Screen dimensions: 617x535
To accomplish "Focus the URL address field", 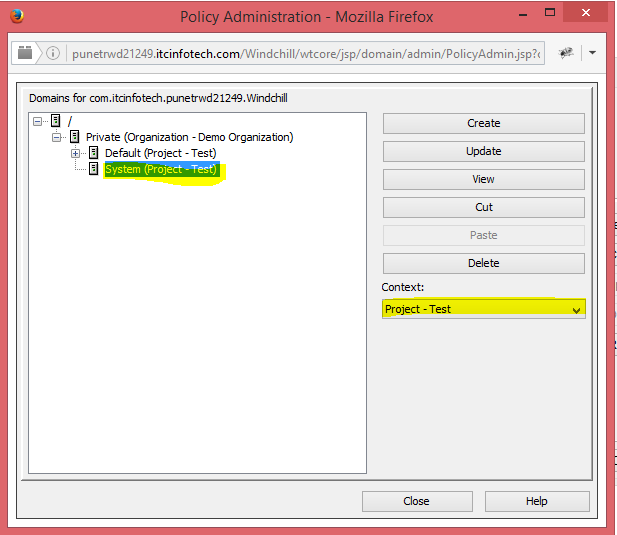I will pos(306,54).
